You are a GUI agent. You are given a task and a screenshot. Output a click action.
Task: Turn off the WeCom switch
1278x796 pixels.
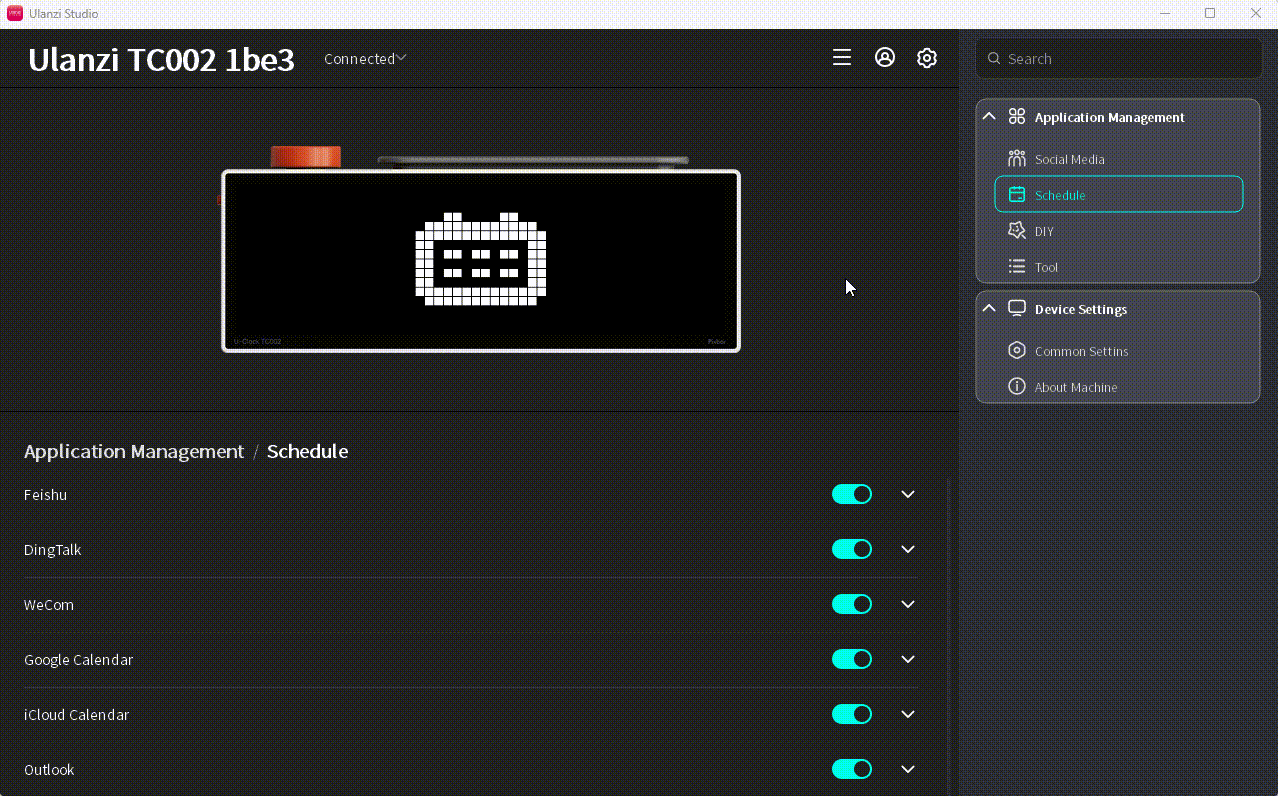tap(852, 604)
